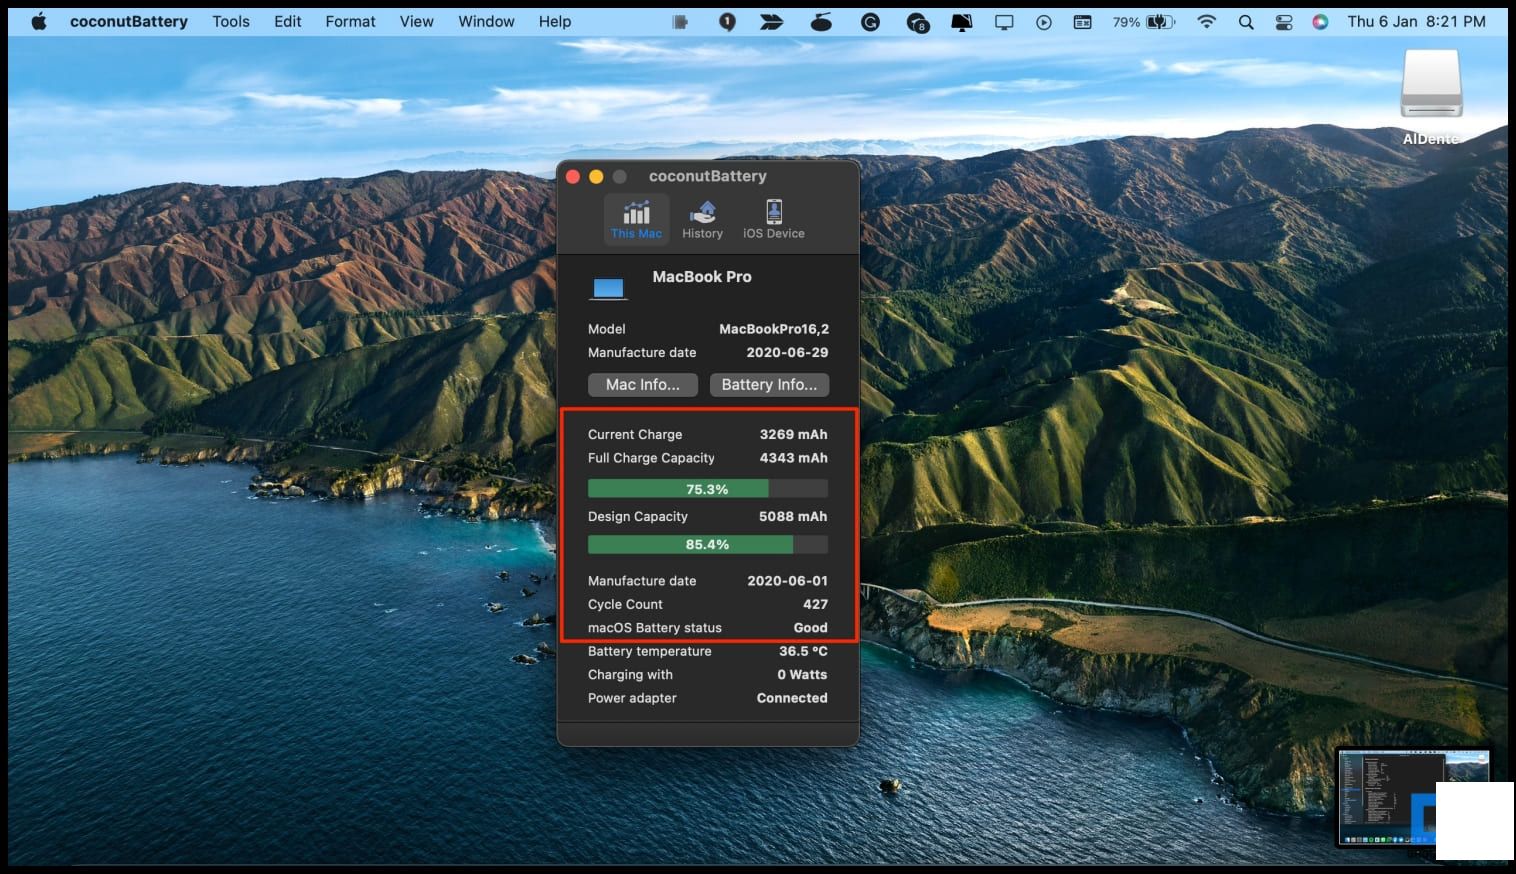This screenshot has width=1516, height=874.
Task: Open the Help menu
Action: (555, 21)
